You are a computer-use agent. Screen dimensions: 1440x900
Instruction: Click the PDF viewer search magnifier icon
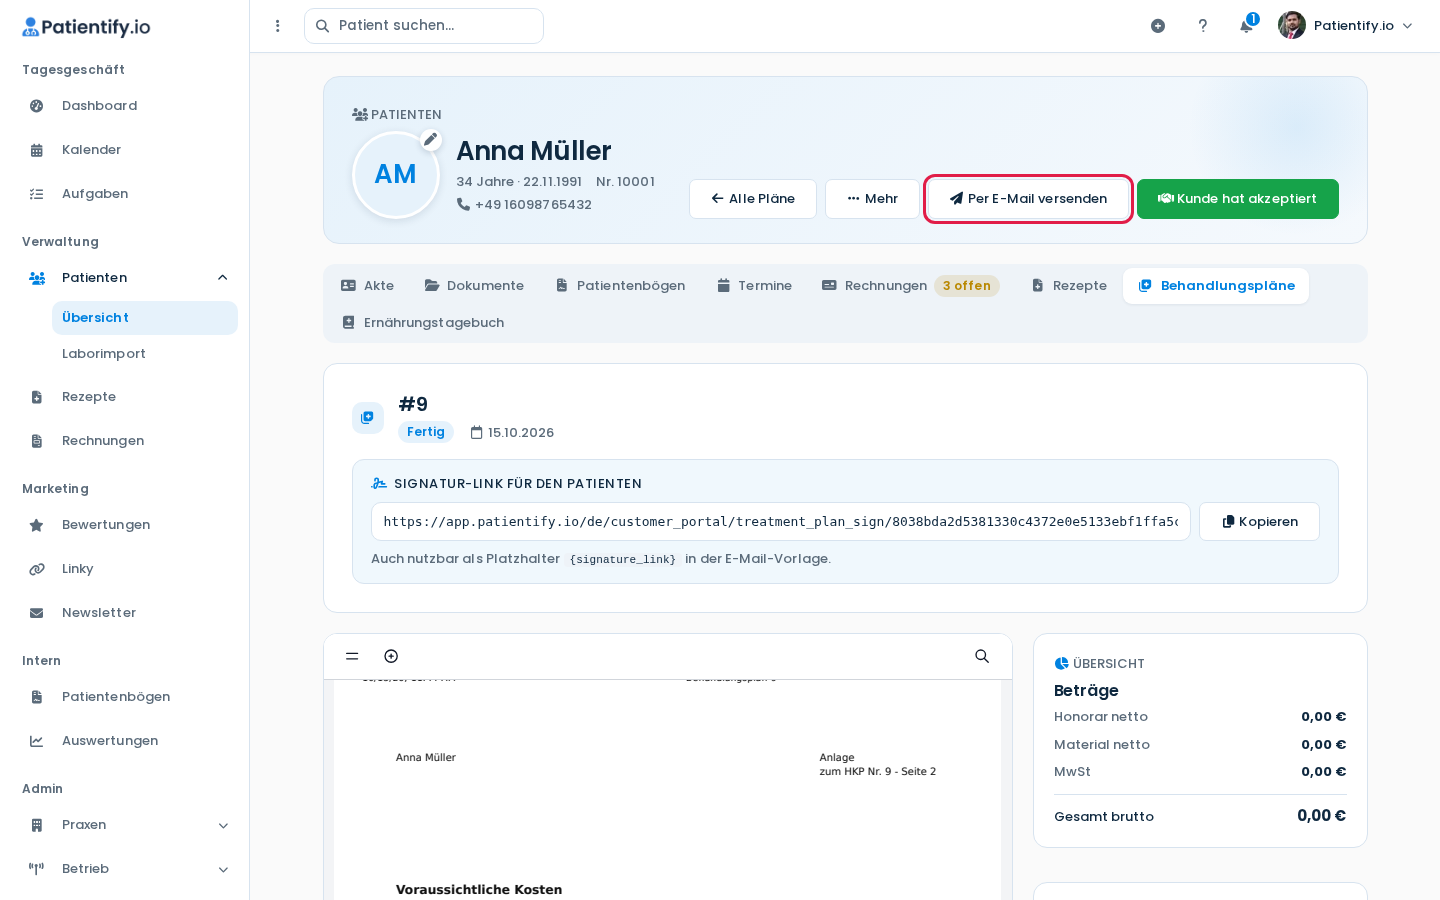pyautogui.click(x=982, y=656)
